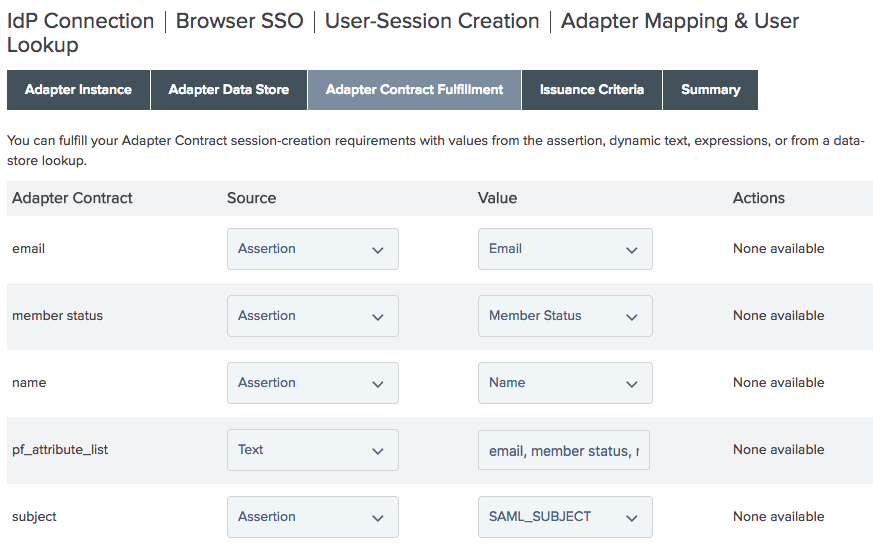This screenshot has height=552, width=873.
Task: Click the Value column header
Action: tap(497, 198)
